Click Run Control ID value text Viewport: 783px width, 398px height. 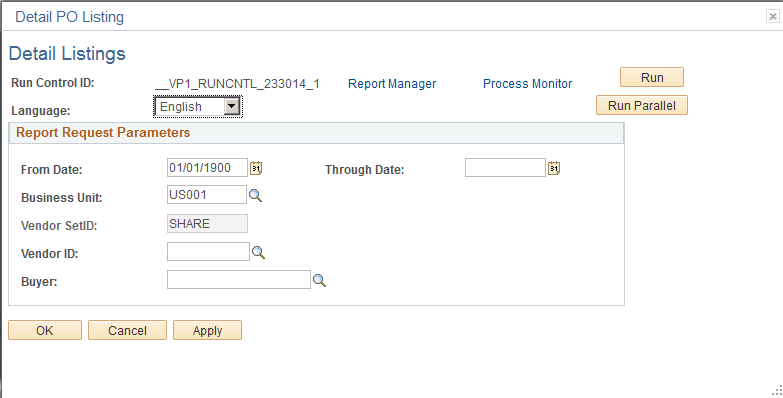click(x=237, y=84)
